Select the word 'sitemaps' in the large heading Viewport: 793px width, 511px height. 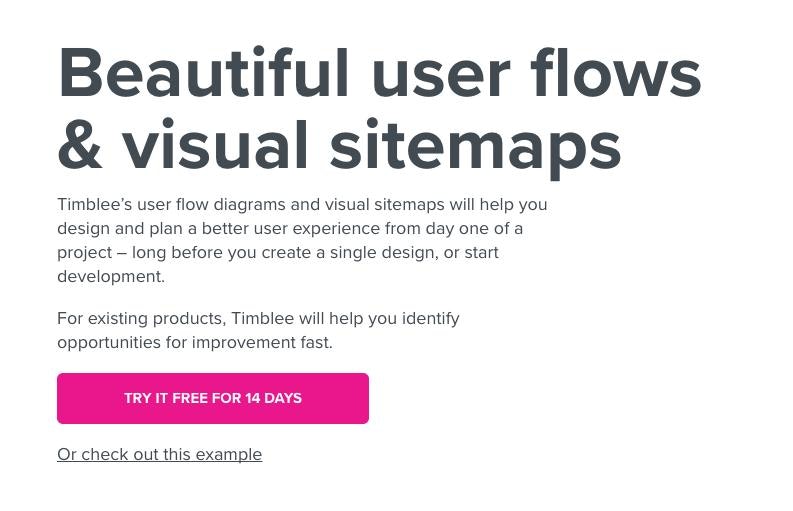click(475, 148)
